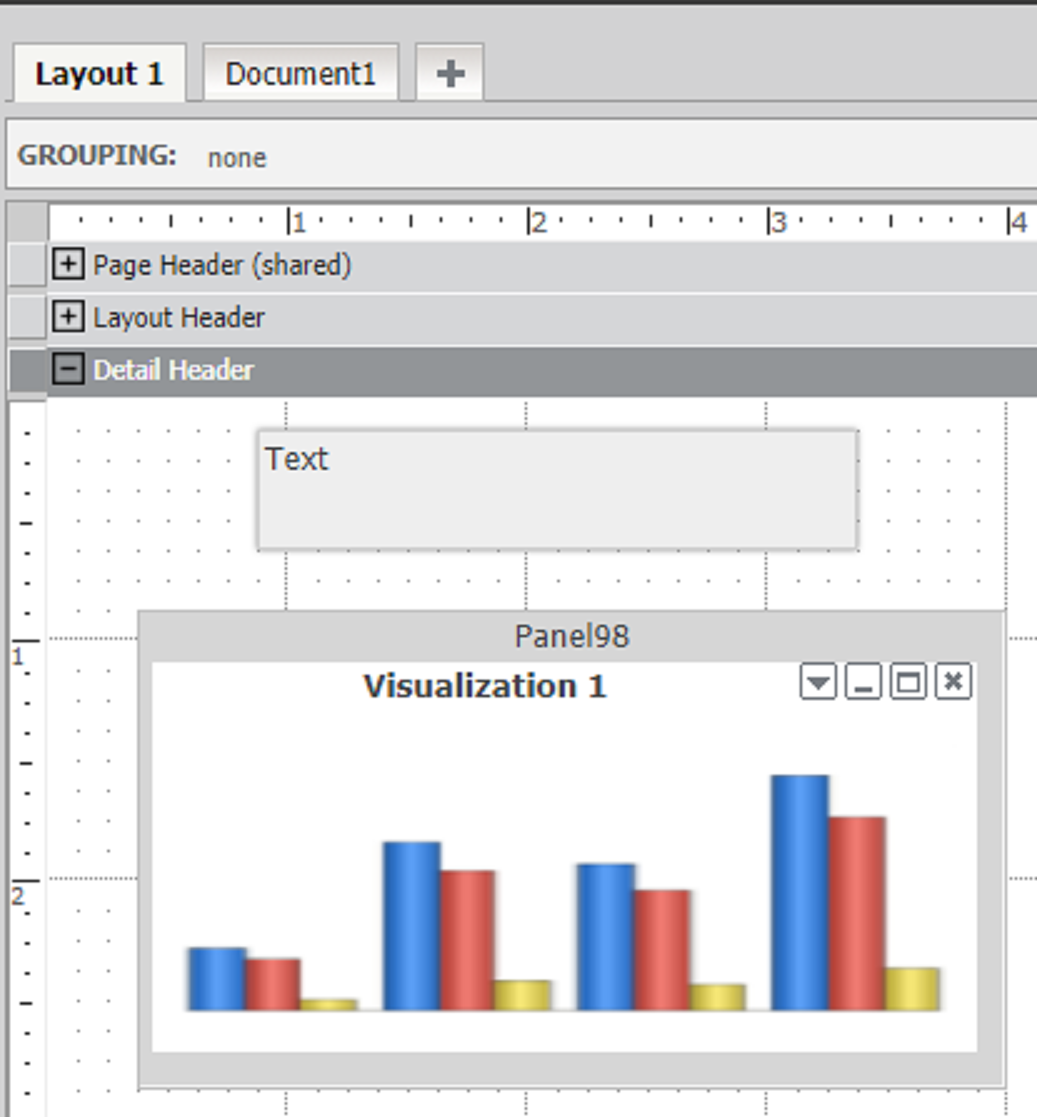The height and width of the screenshot is (1117, 1037).
Task: Maximize the Visualization 1 window
Action: click(908, 683)
